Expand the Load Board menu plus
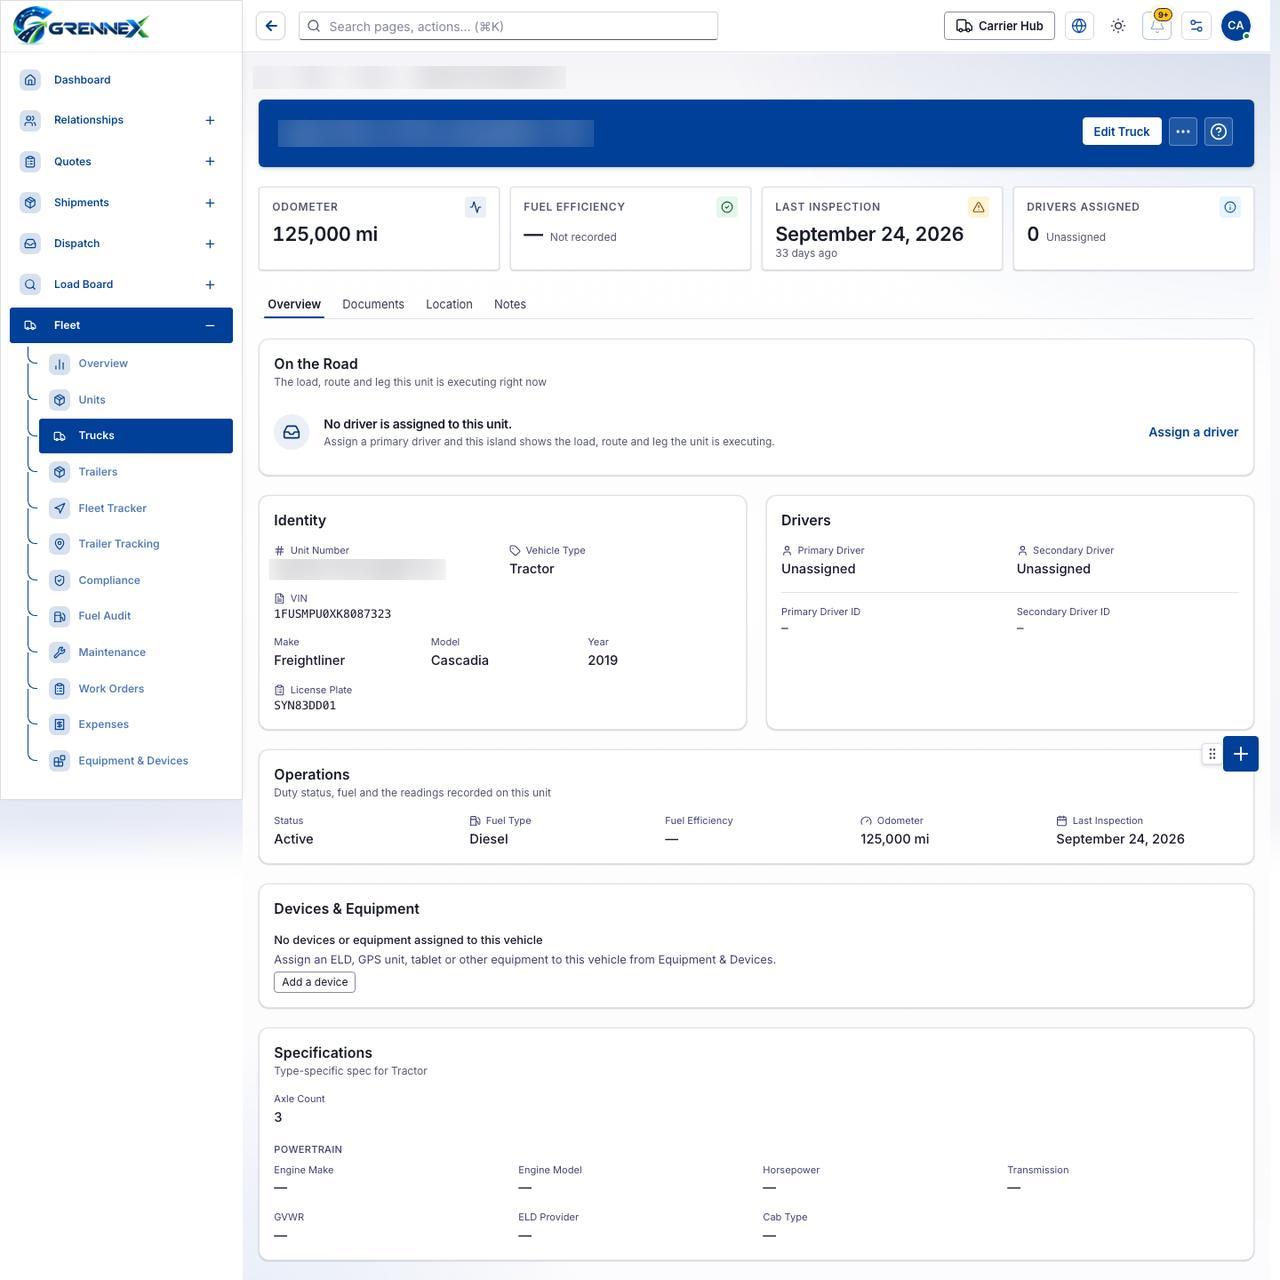 click(x=210, y=285)
